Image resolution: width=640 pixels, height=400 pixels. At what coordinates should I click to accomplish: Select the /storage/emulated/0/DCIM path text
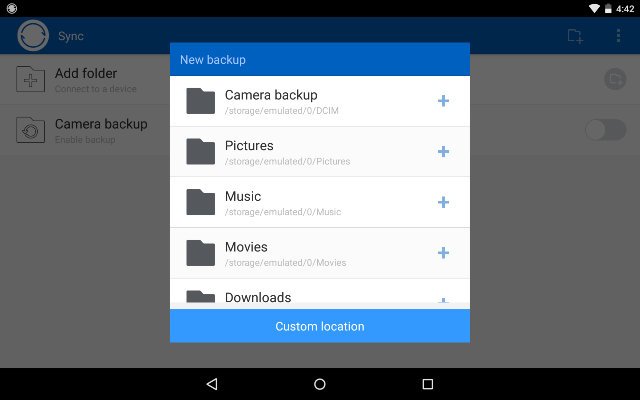[x=282, y=111]
